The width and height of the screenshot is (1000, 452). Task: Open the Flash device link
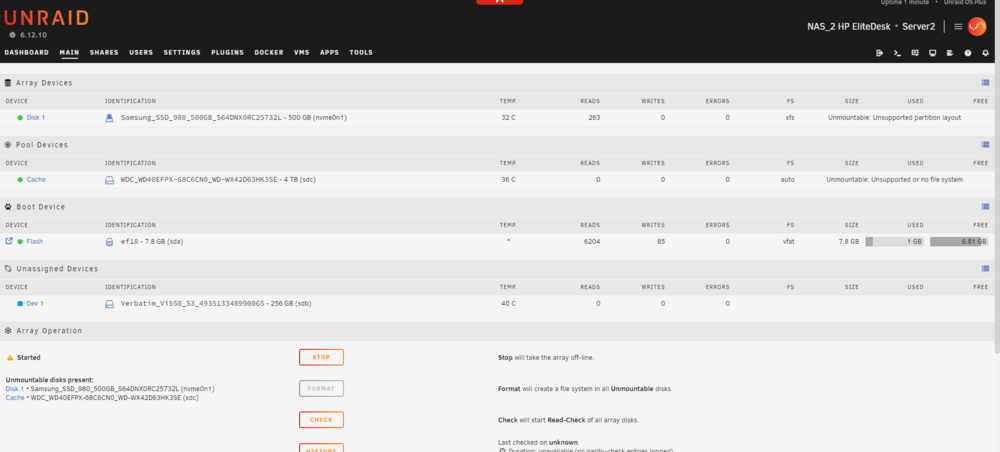[x=34, y=242]
